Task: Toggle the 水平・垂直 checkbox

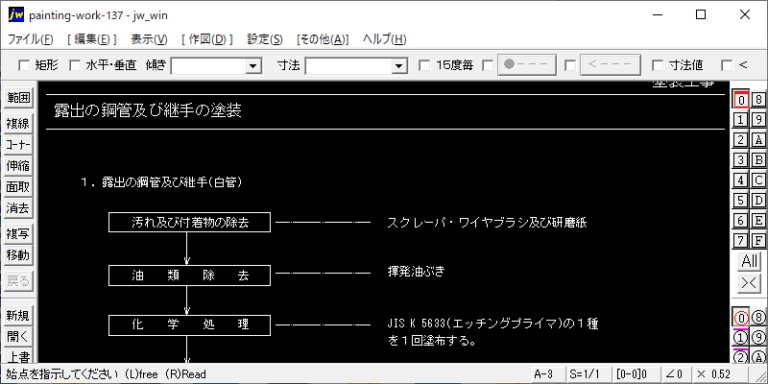Action: tap(74, 65)
